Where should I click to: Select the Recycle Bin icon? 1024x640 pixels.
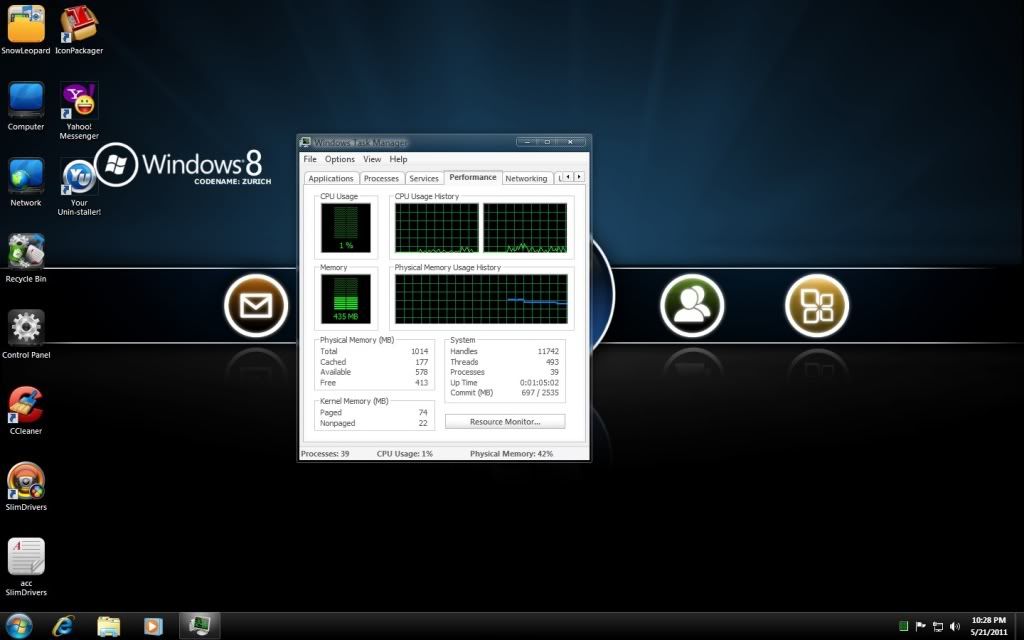25,259
